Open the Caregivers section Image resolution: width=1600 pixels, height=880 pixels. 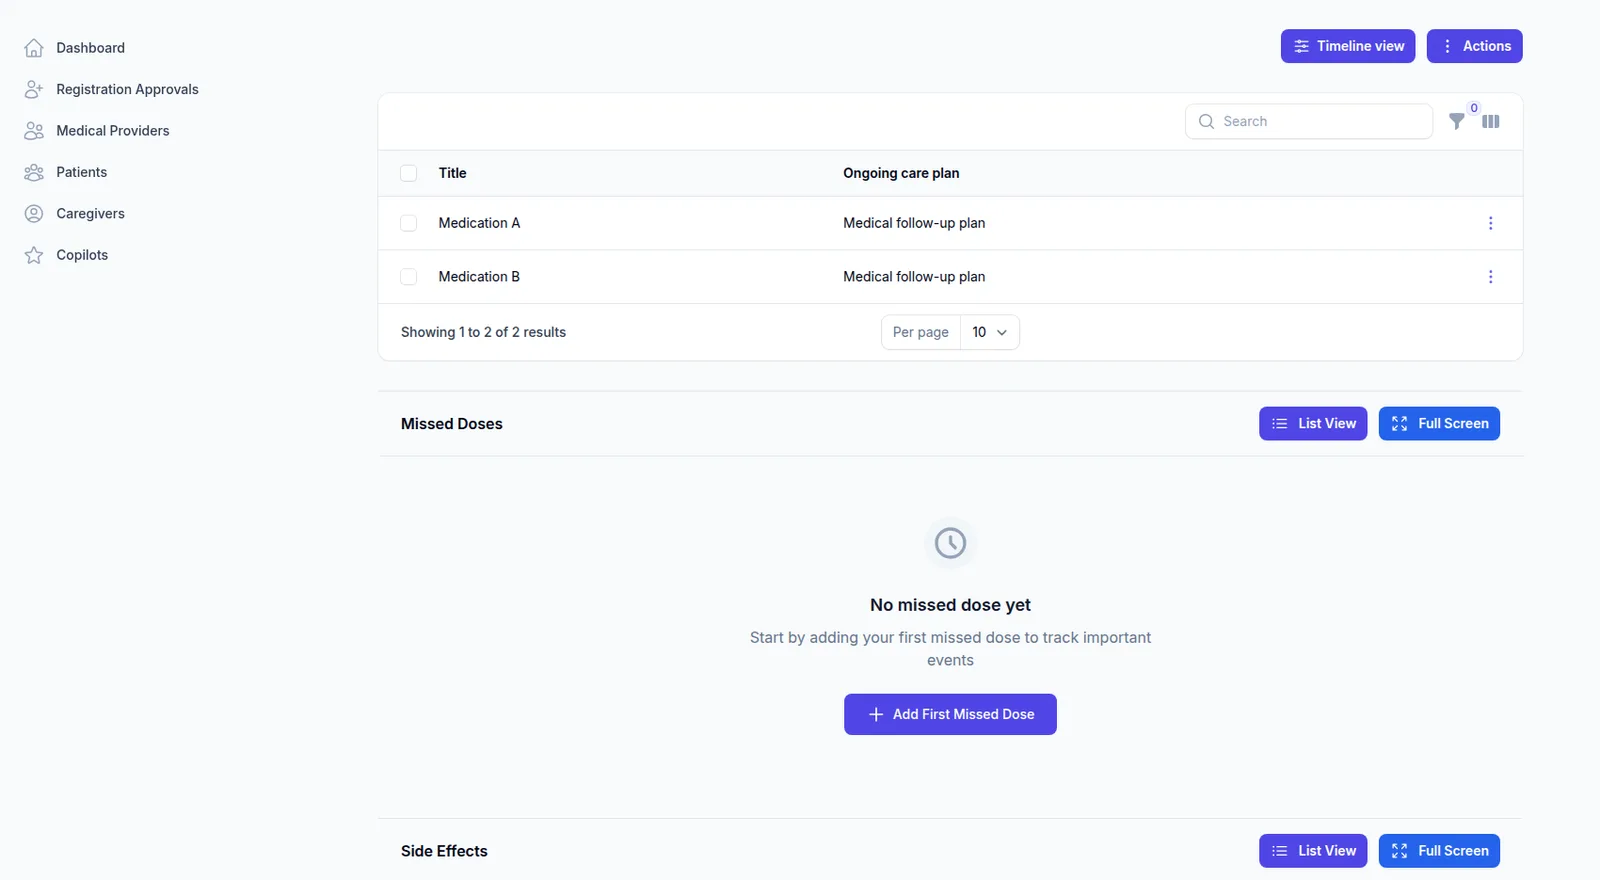click(90, 214)
